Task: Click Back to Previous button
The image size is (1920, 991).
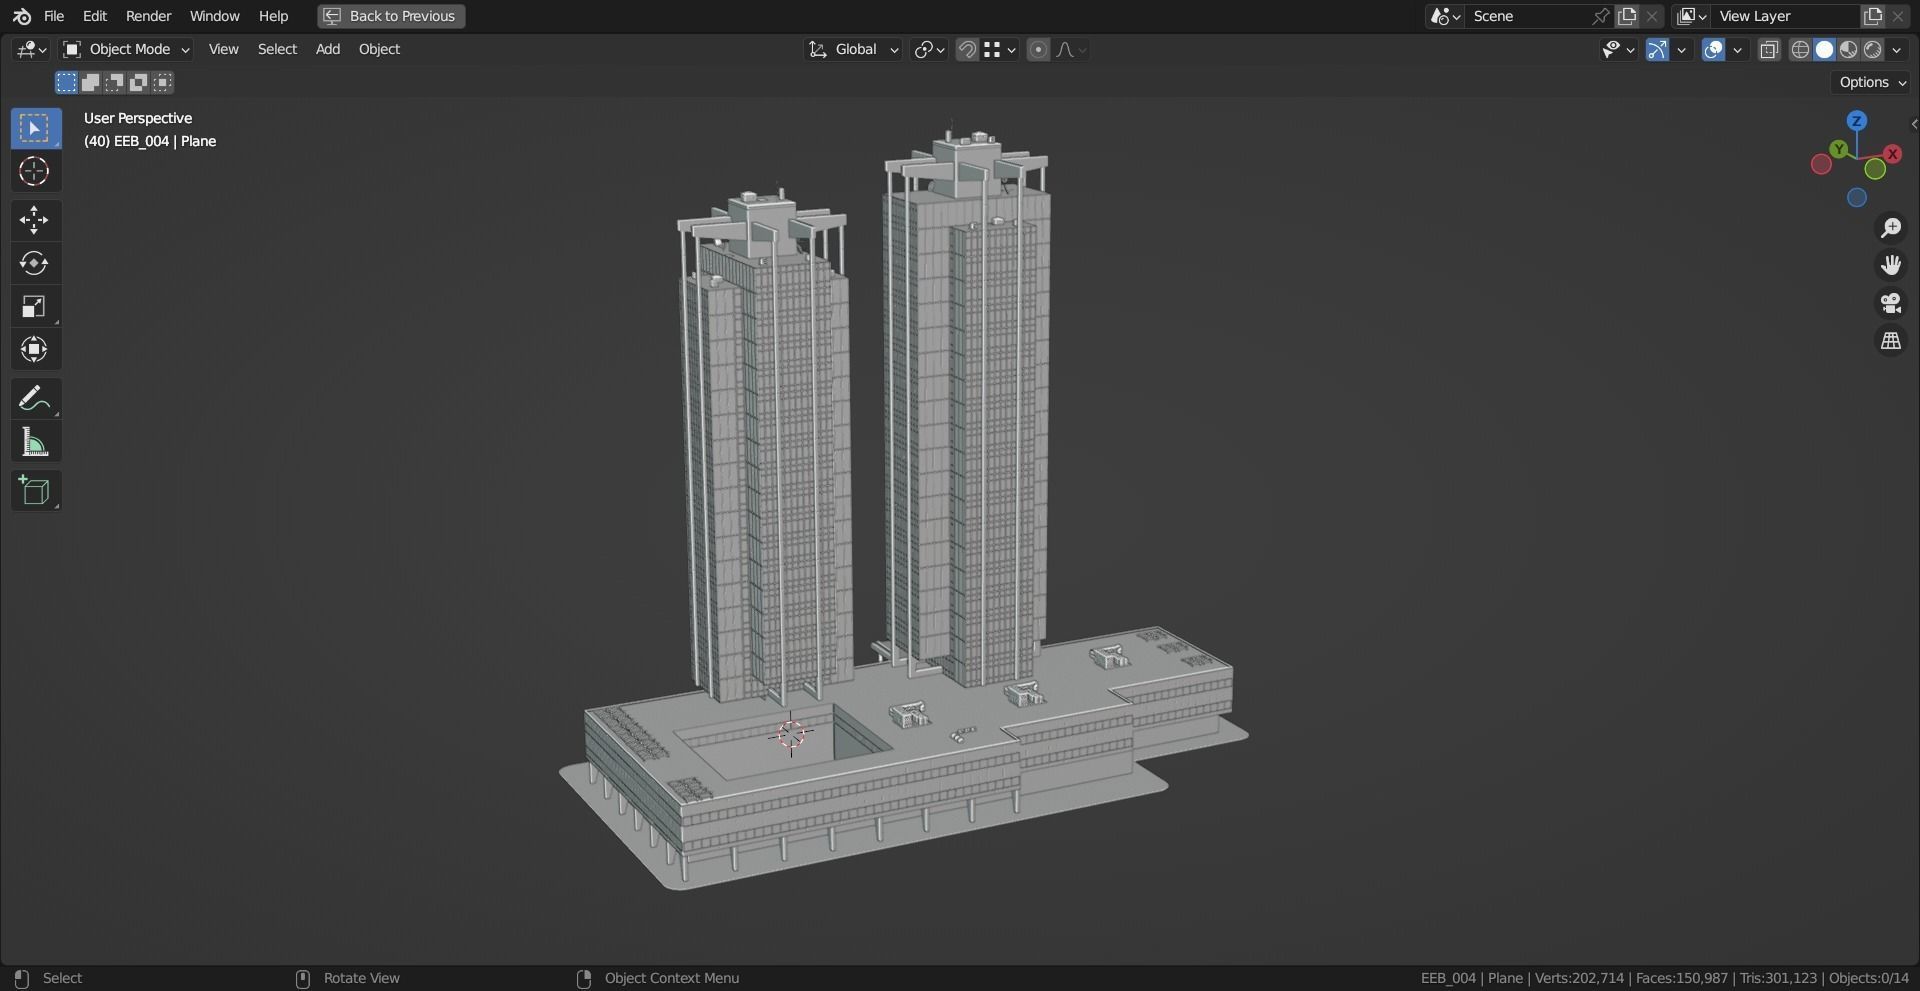Action: tap(391, 16)
